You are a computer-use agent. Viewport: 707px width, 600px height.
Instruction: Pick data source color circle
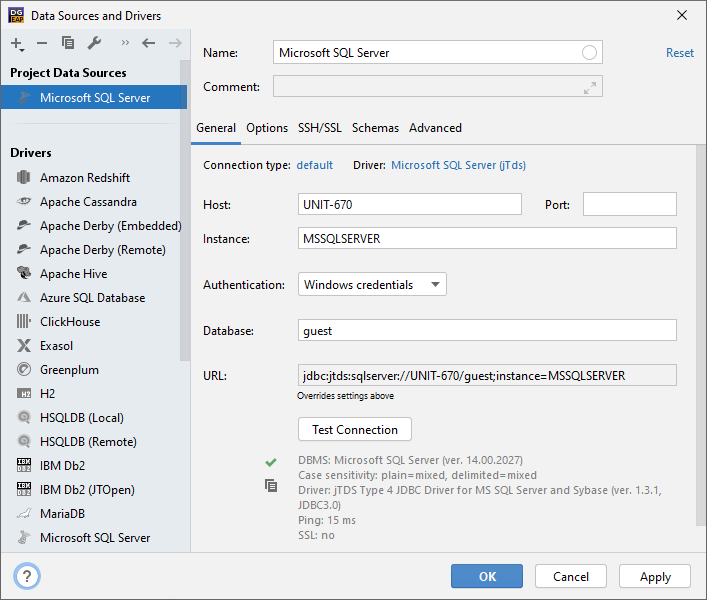(x=589, y=53)
